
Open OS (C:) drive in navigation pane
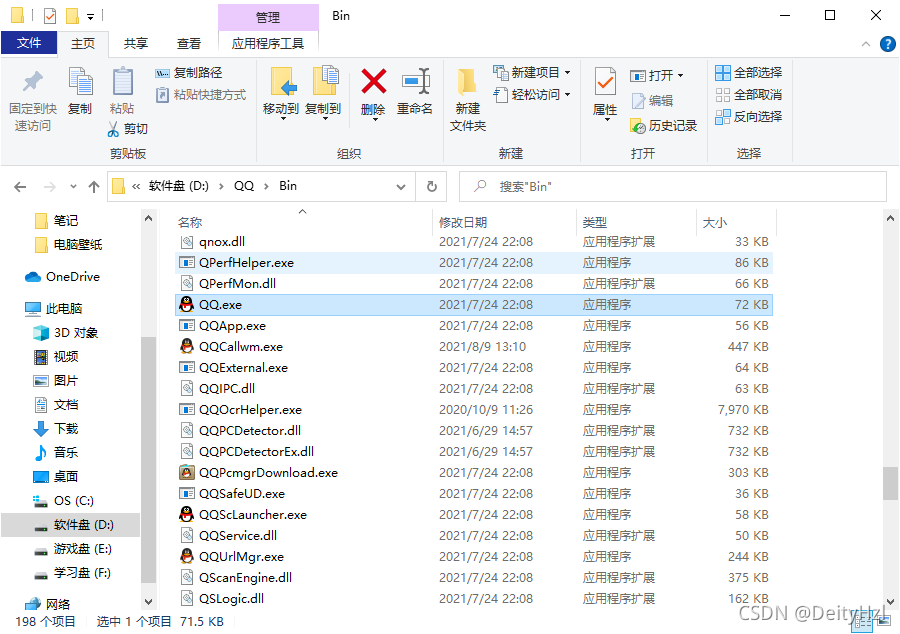tap(63, 500)
